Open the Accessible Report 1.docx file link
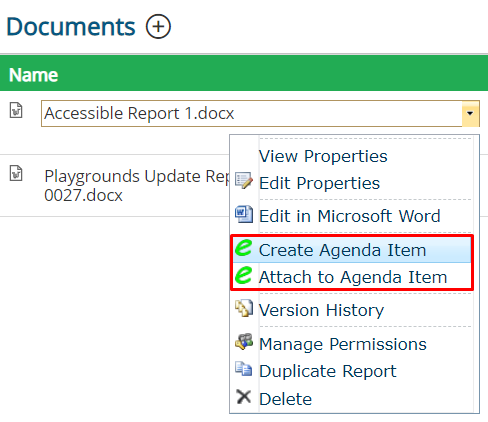This screenshot has height=422, width=488. pos(139,113)
